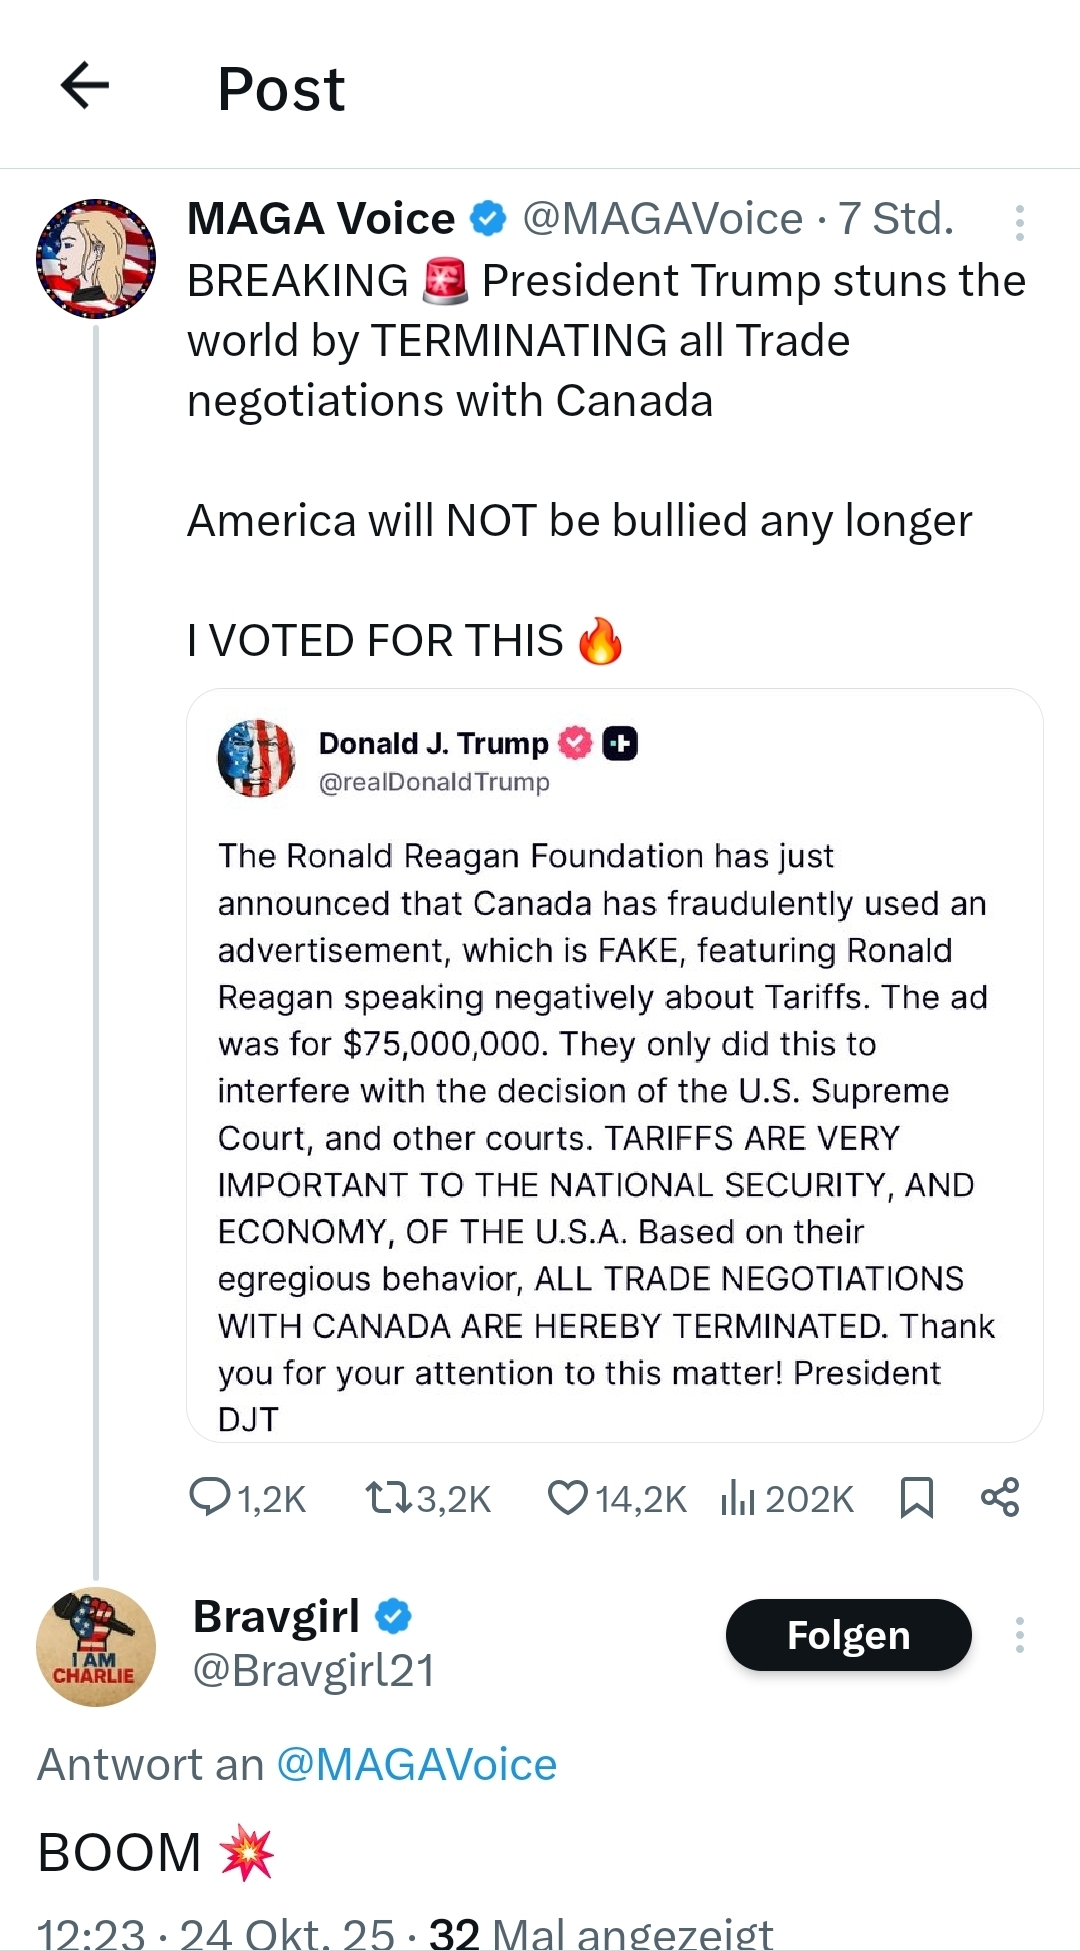The image size is (1080, 1951).
Task: Like the MAGA Voice post
Action: (x=568, y=1497)
